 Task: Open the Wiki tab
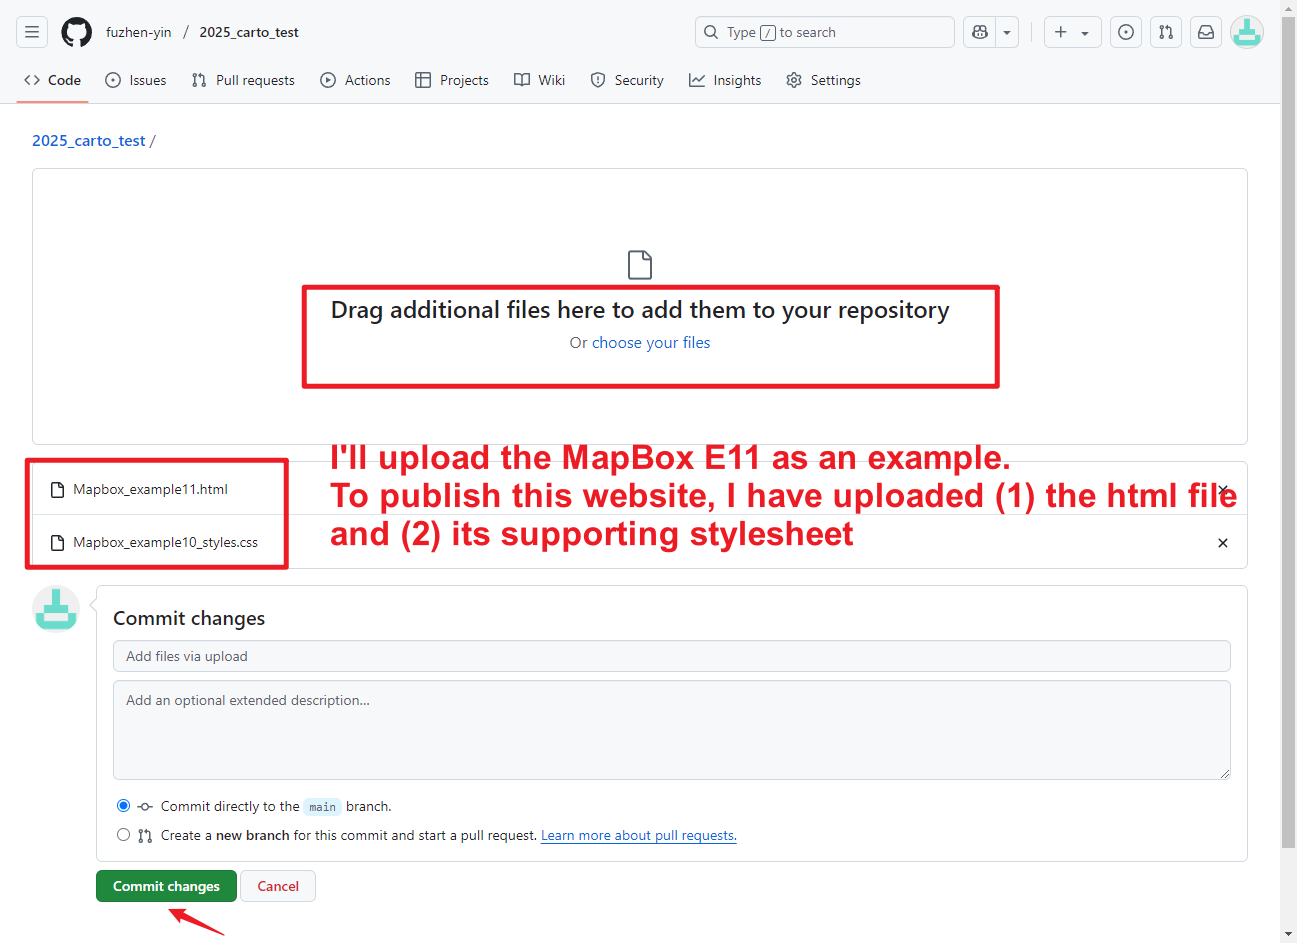540,80
